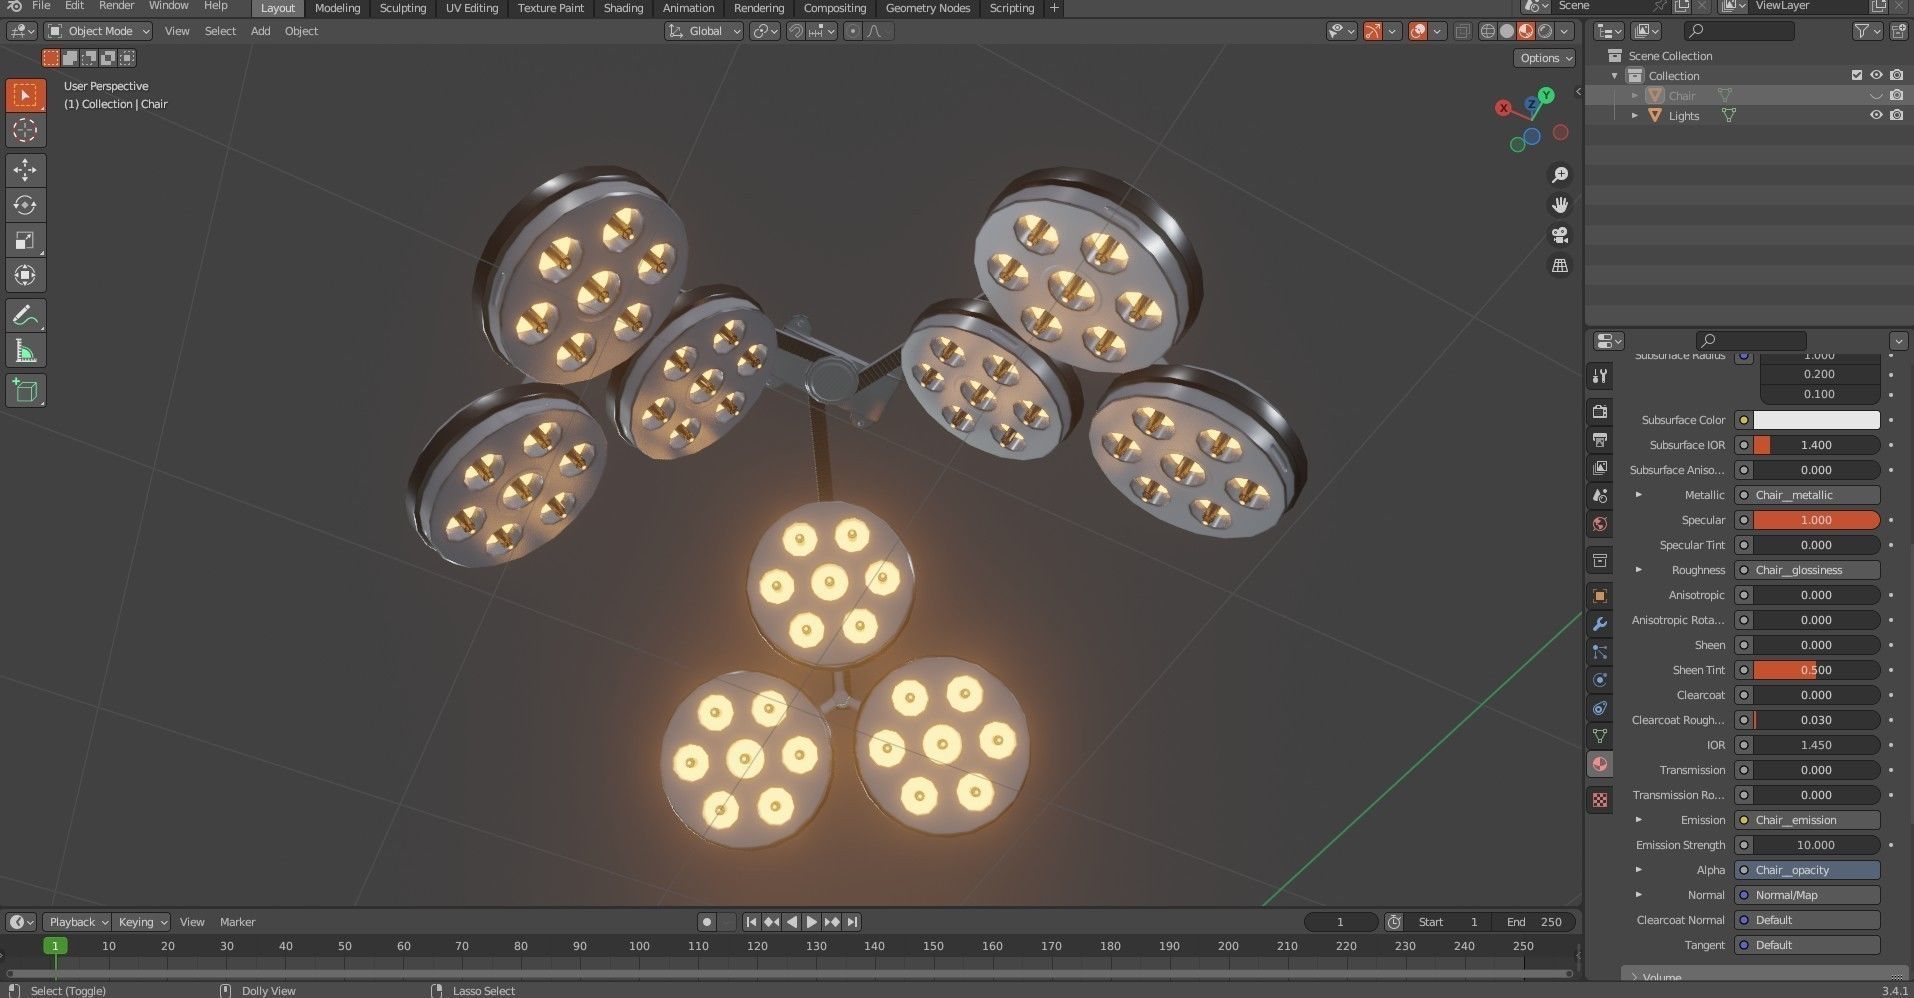
Task: Open the viewport Options dropdown
Action: (x=1545, y=58)
